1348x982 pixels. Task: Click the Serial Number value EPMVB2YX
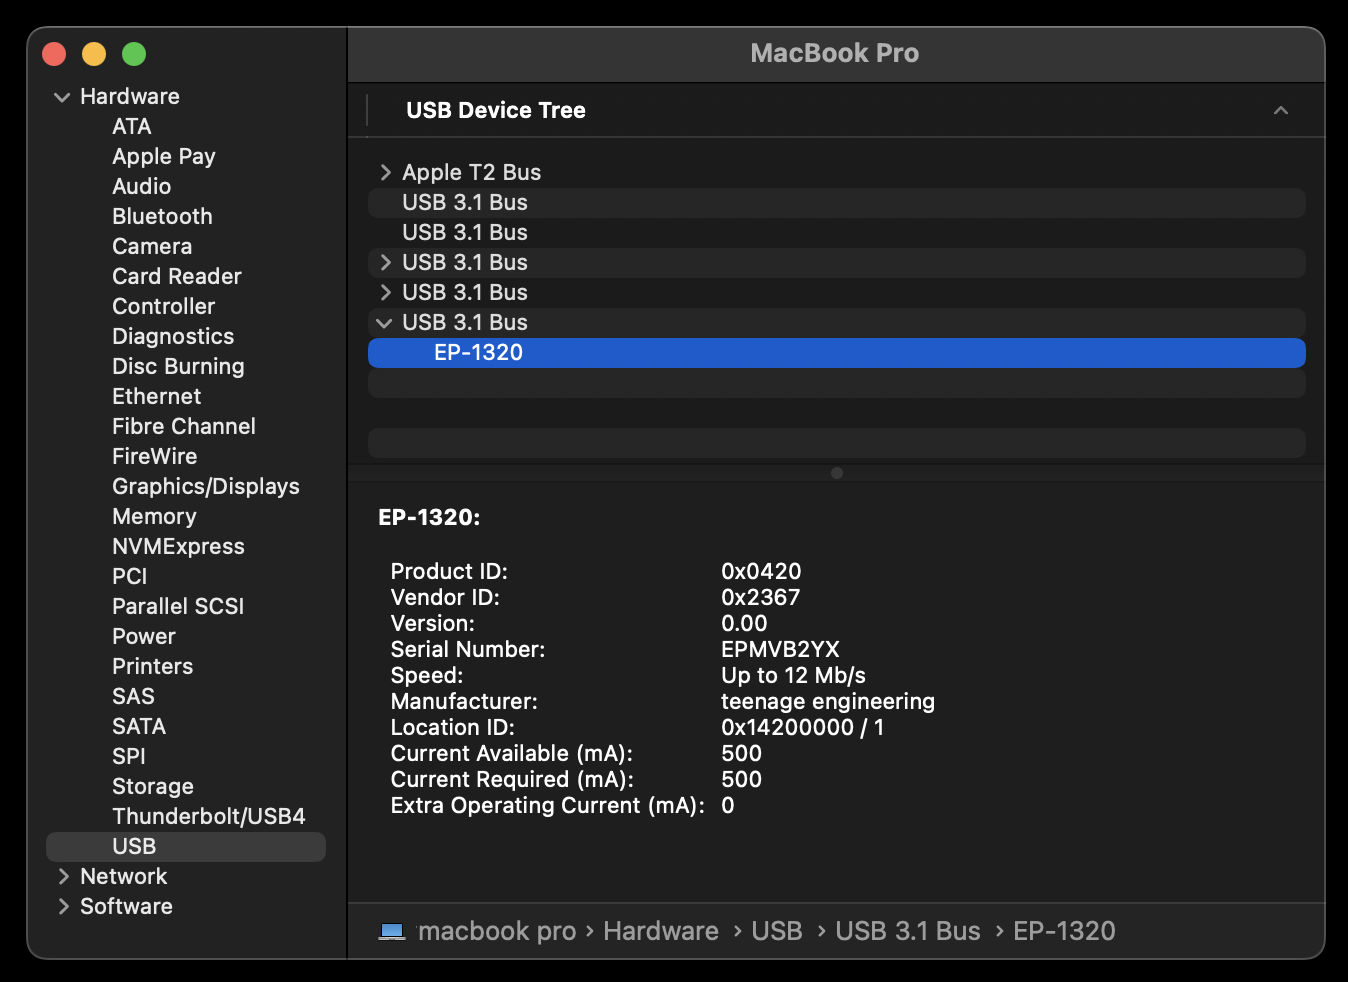point(780,650)
